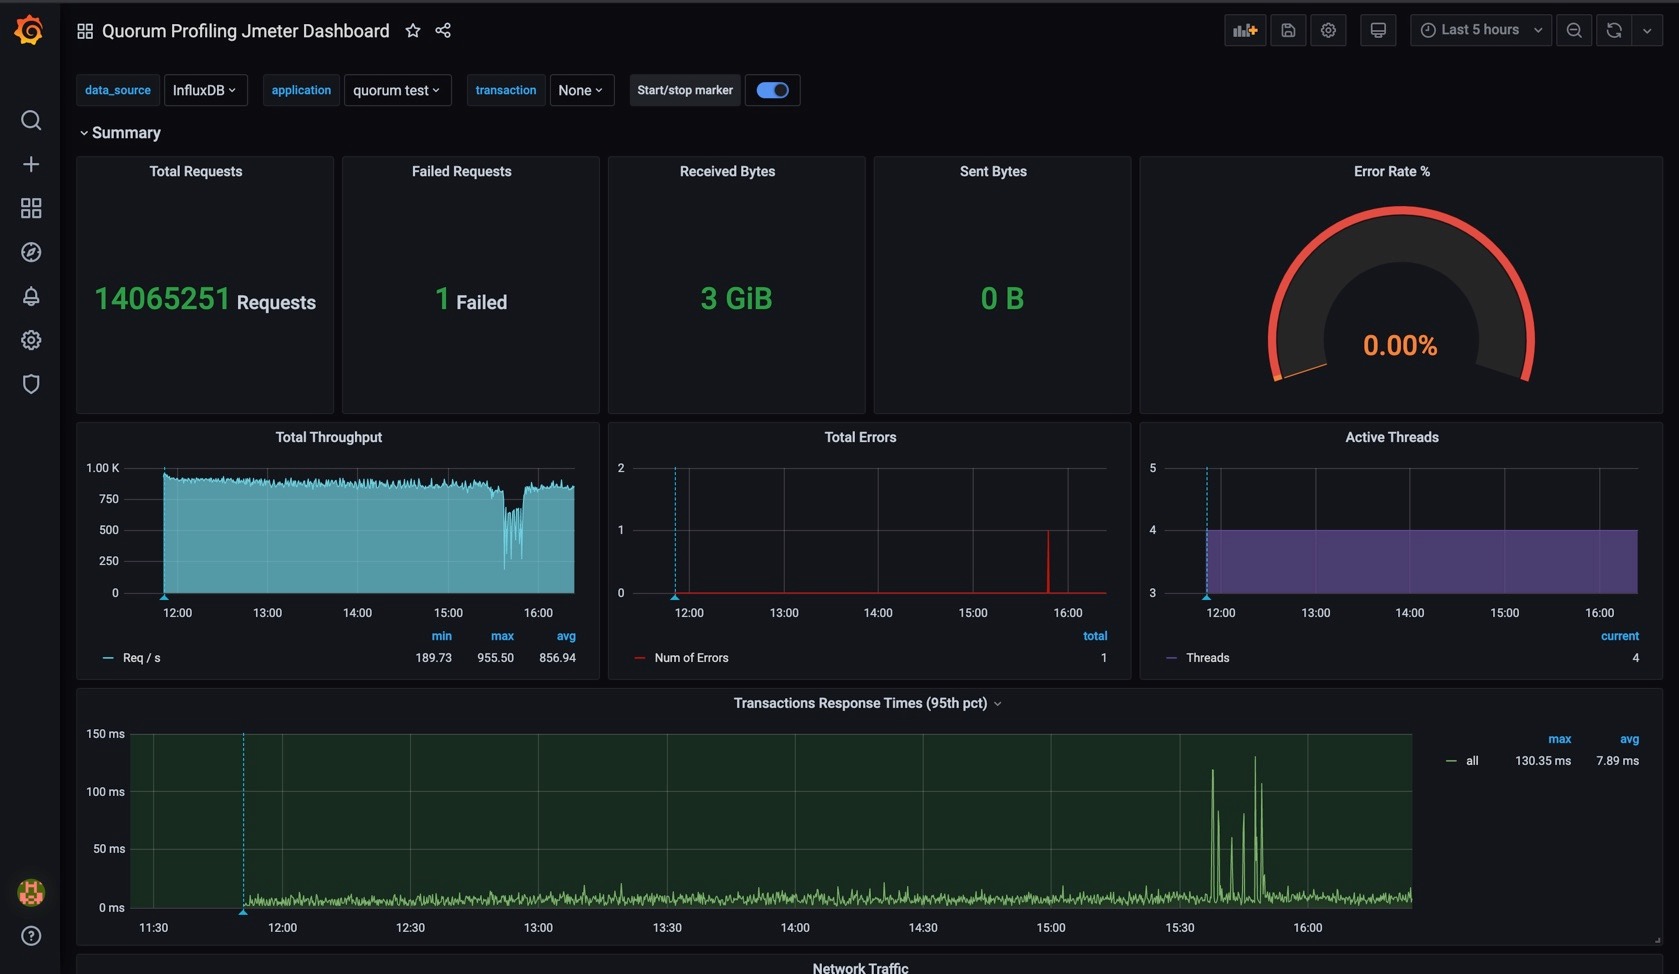The height and width of the screenshot is (974, 1679).
Task: Open the Dashboards icon in sidebar
Action: (31, 208)
